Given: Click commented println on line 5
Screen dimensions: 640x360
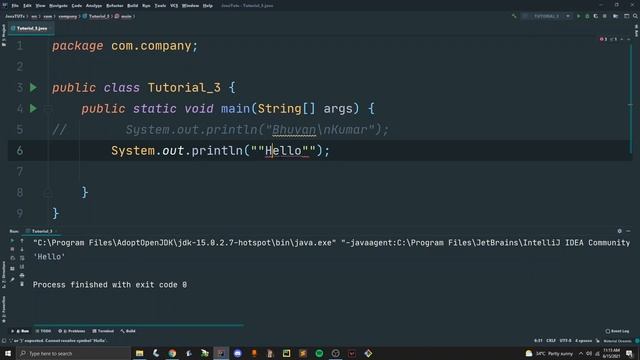Looking at the screenshot, I should point(257,130).
